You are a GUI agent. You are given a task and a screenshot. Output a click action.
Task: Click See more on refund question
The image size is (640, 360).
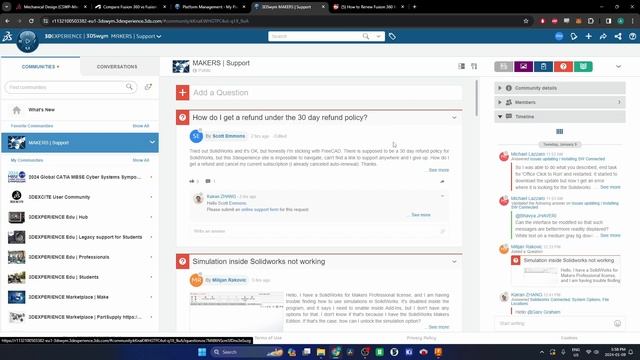click(x=439, y=170)
